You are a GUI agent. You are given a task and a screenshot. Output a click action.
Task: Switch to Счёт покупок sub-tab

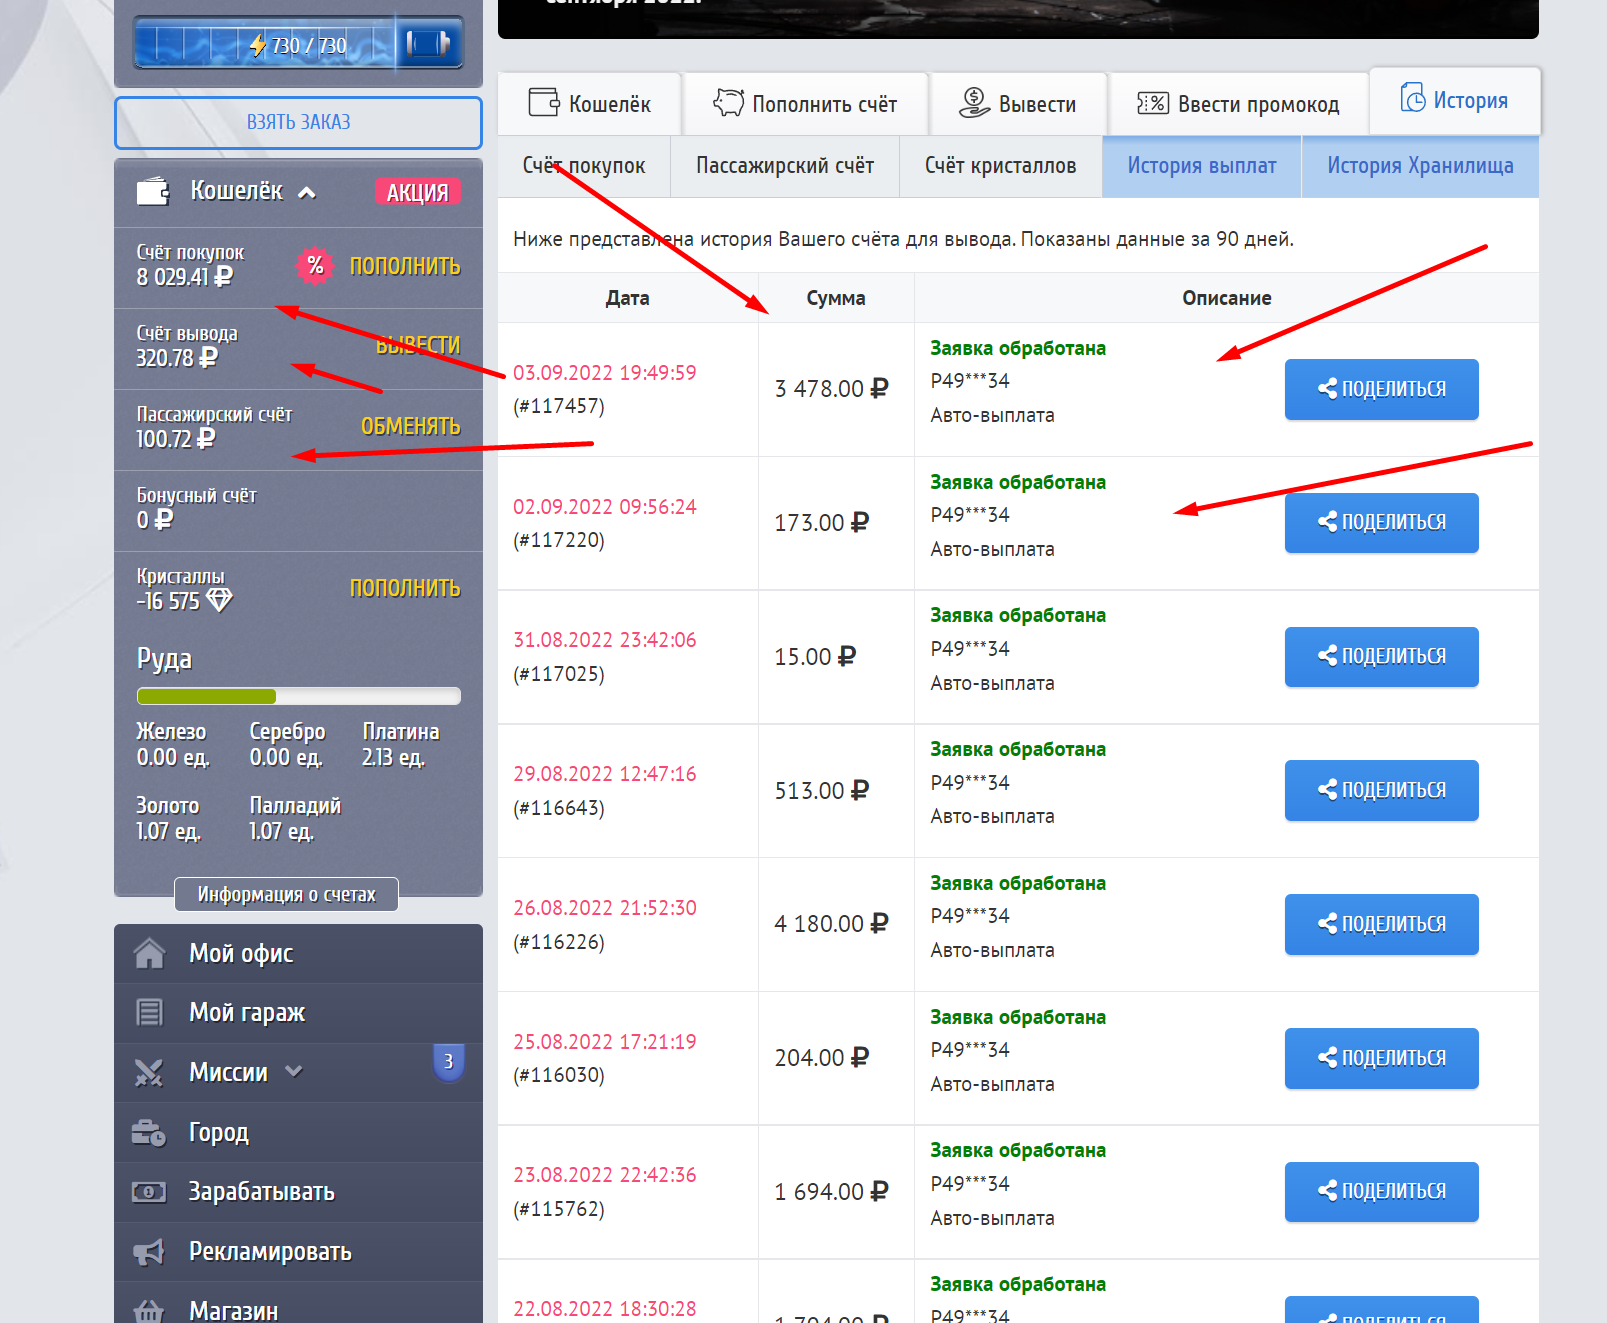tap(584, 166)
